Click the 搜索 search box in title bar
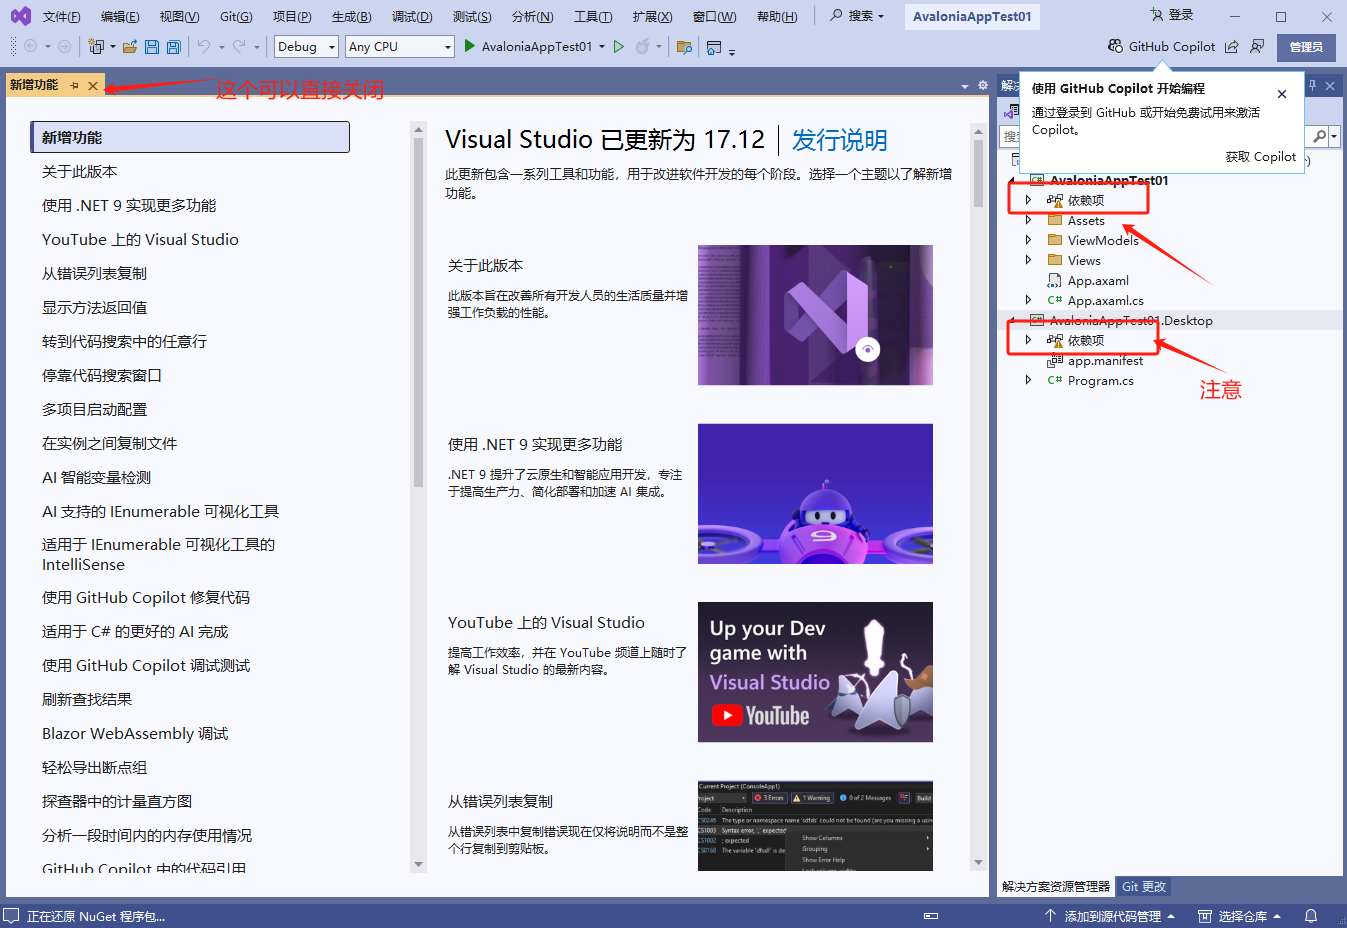The width and height of the screenshot is (1347, 928). [858, 16]
